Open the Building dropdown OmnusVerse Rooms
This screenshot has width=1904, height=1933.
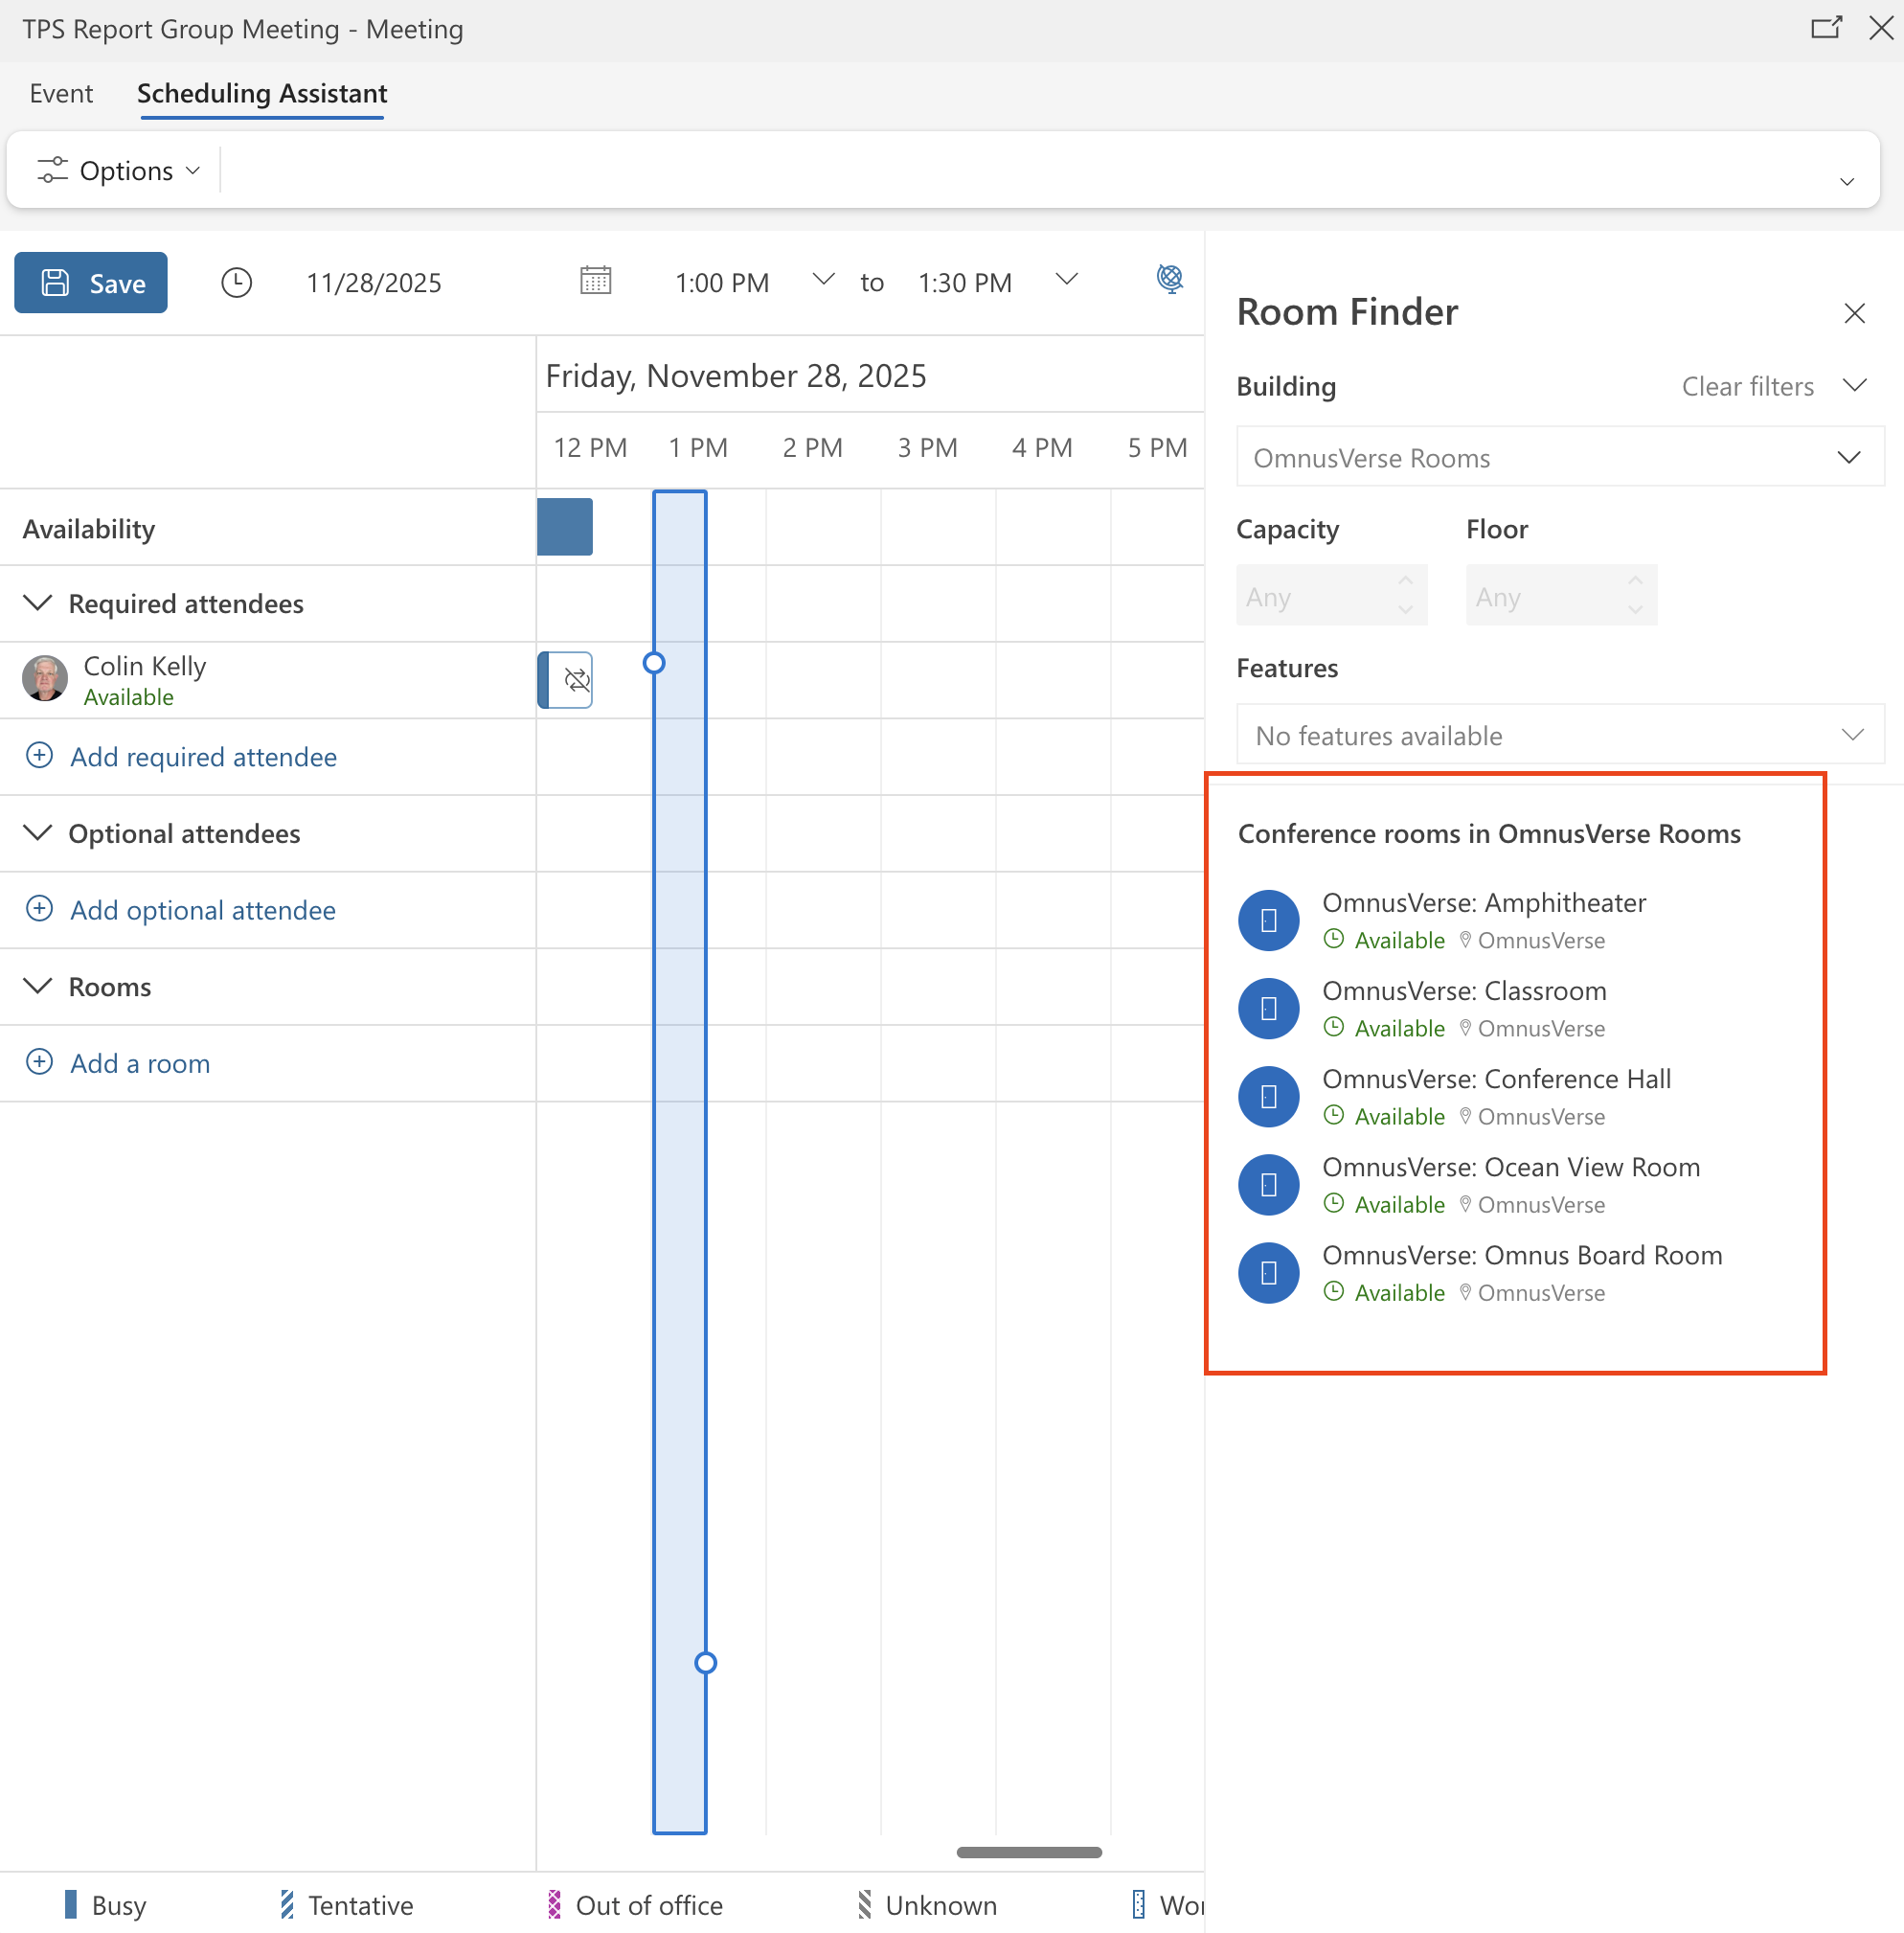pos(1558,458)
